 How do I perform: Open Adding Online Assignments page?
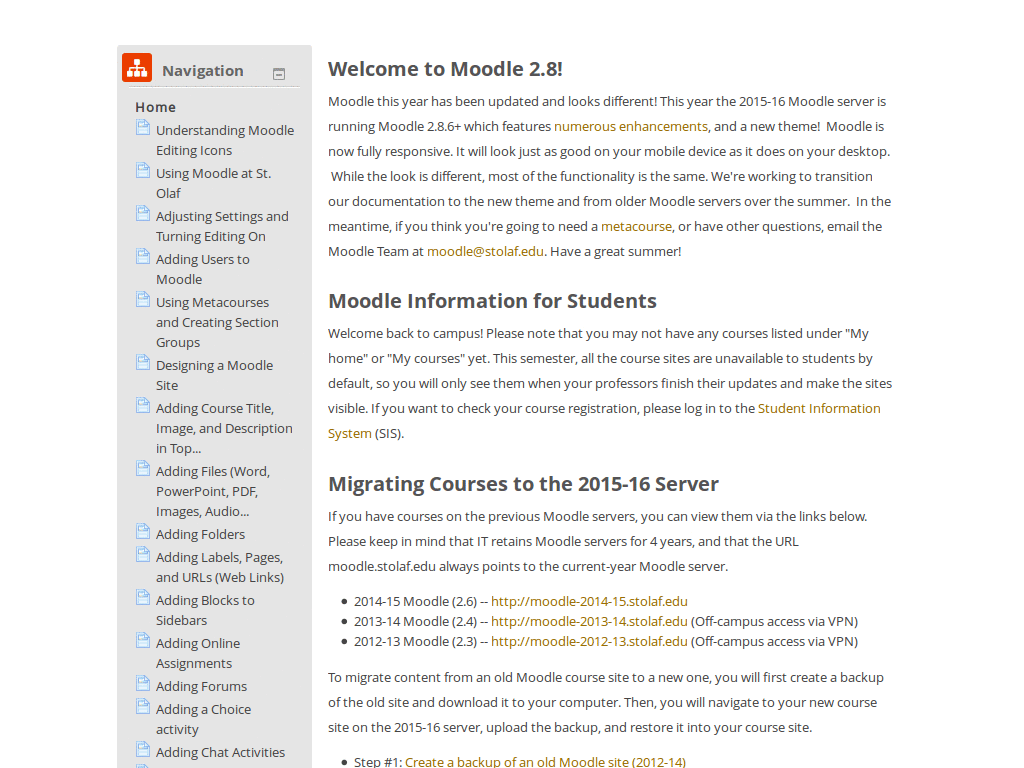click(198, 654)
